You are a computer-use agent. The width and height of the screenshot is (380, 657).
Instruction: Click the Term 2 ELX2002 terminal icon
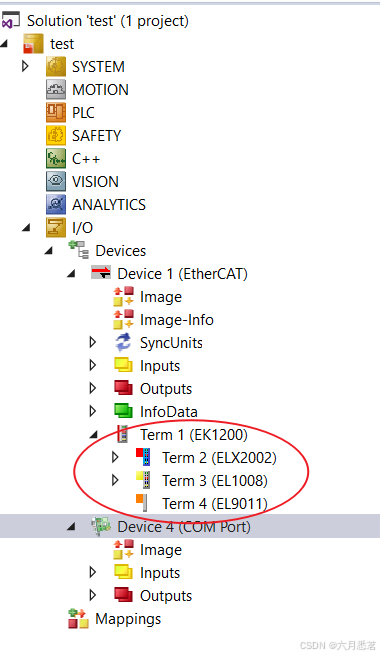click(143, 457)
